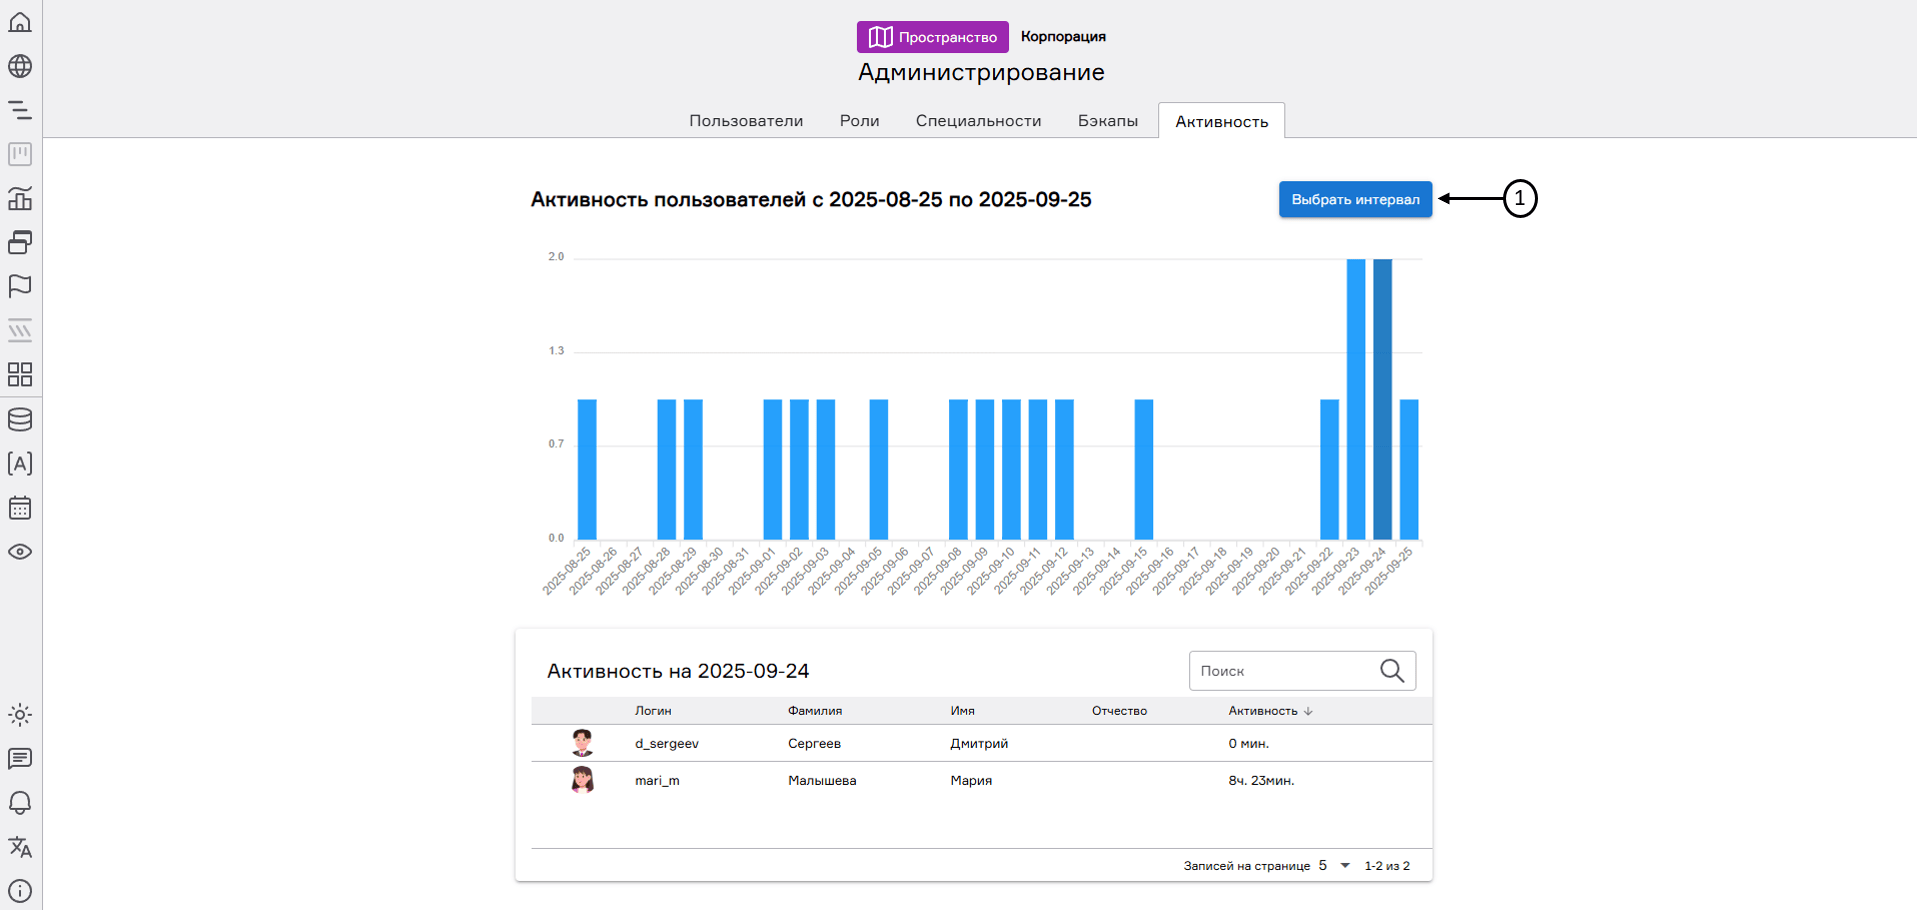Screen dimensions: 1917x910
Task: Click the Пространство button
Action: click(932, 37)
